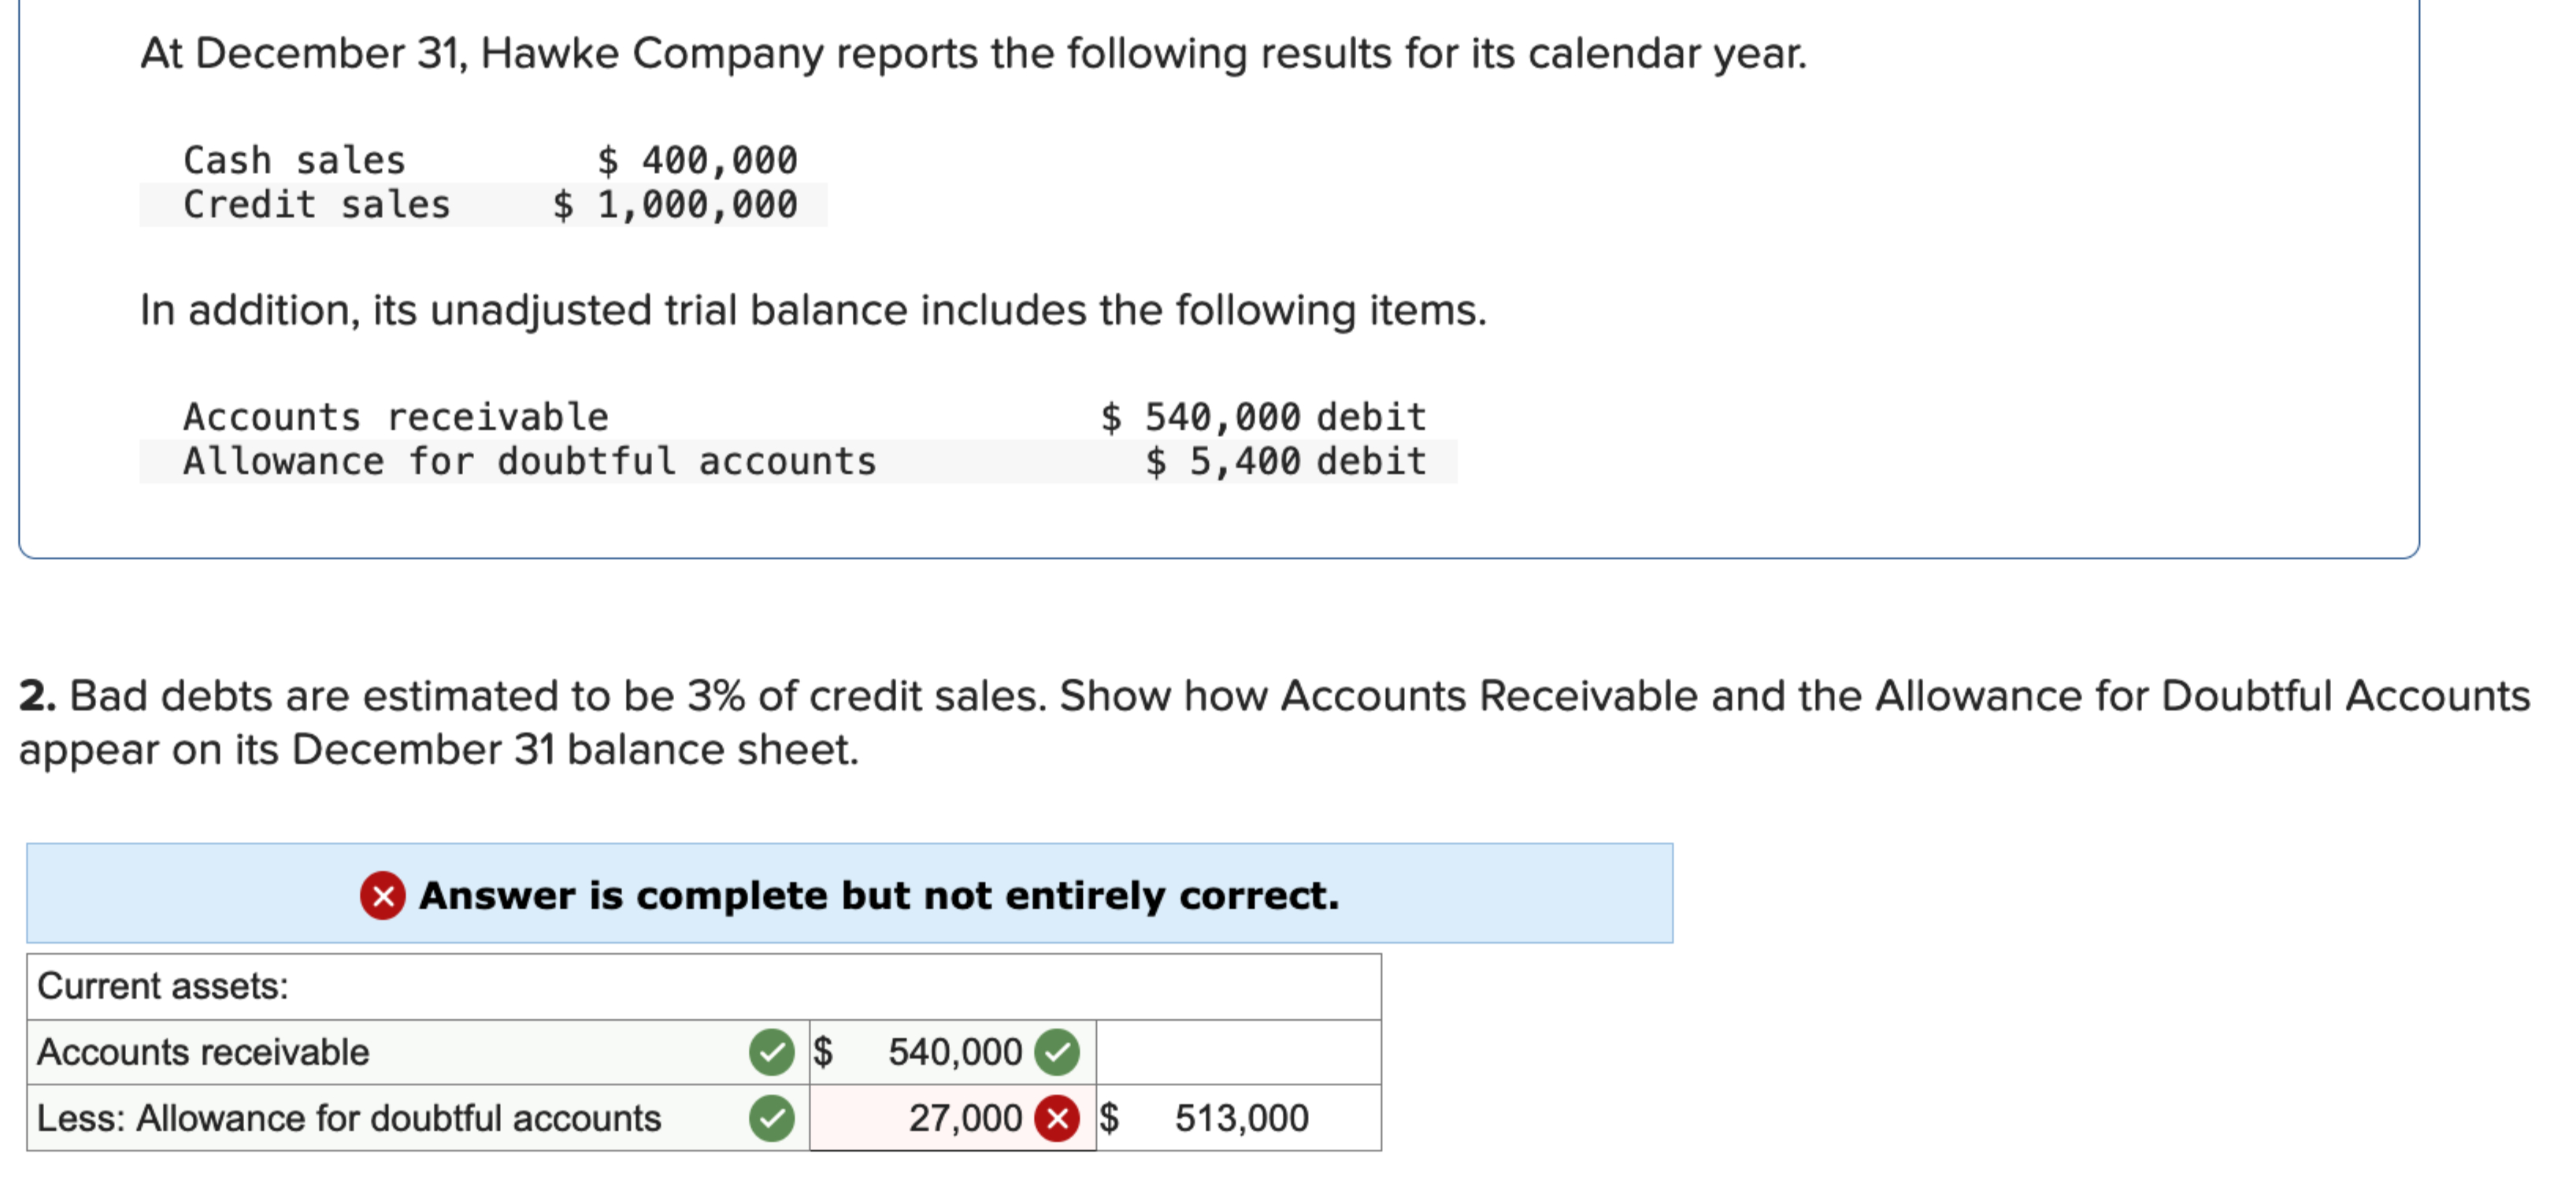Click the 'In addition, its unadjusted trial balance' sentence
The width and height of the screenshot is (2576, 1194).
pyautogui.click(x=813, y=310)
